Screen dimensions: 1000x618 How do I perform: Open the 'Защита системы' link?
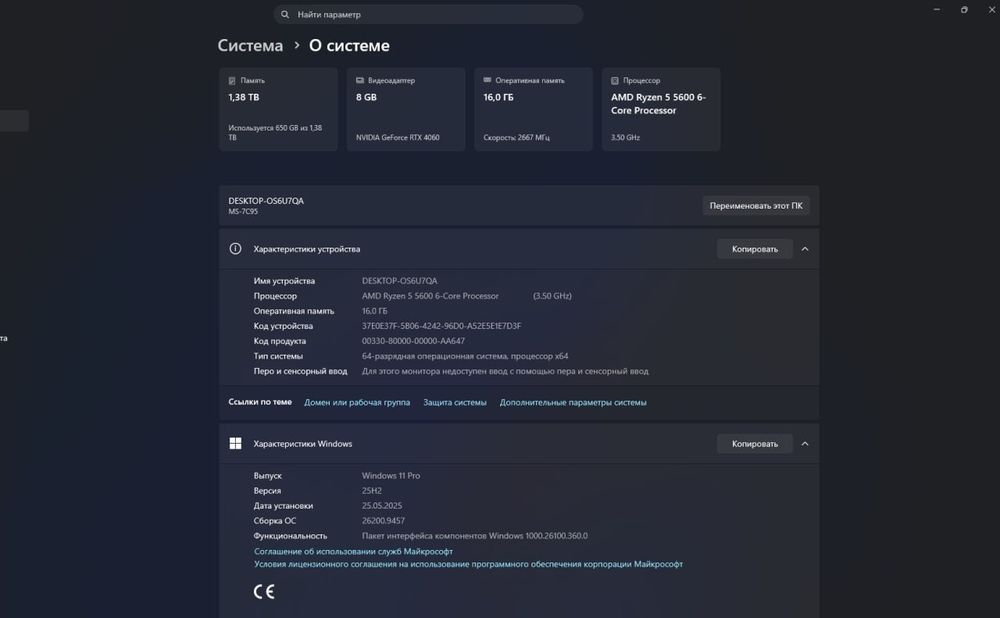tap(455, 402)
